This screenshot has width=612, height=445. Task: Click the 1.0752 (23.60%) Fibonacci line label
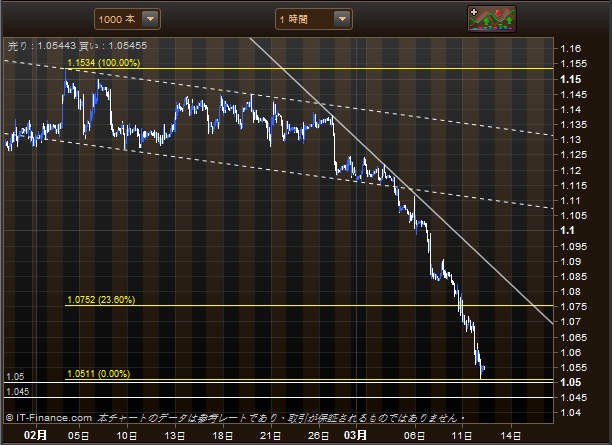coord(101,300)
